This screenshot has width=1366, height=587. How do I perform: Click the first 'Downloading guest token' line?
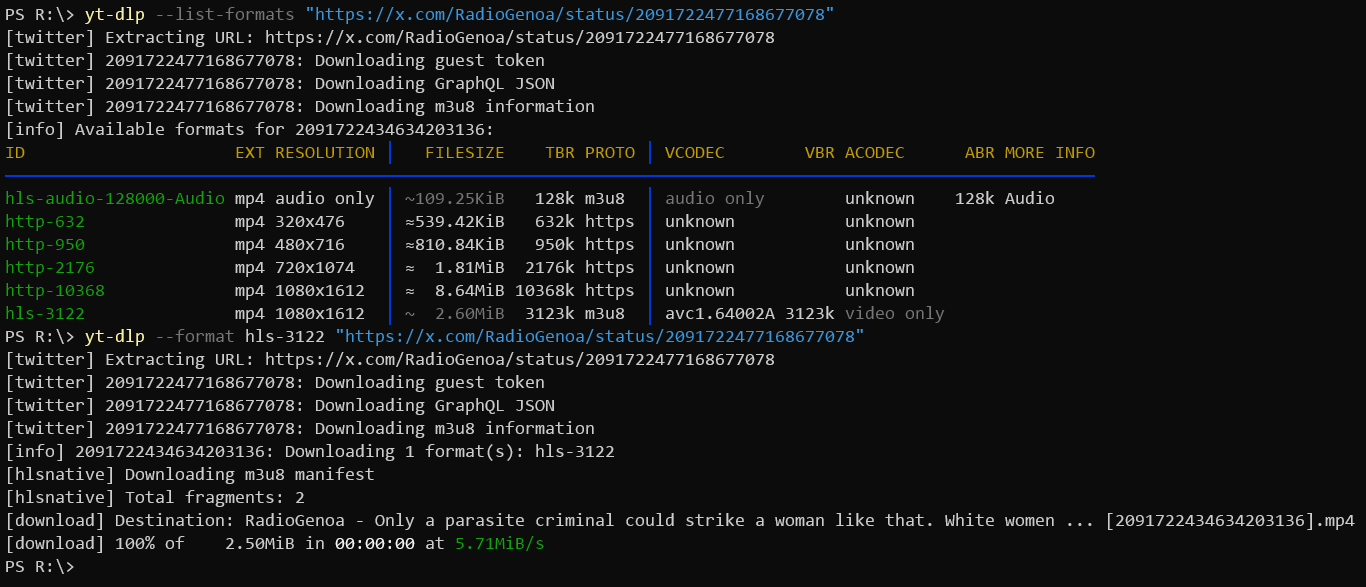point(275,60)
